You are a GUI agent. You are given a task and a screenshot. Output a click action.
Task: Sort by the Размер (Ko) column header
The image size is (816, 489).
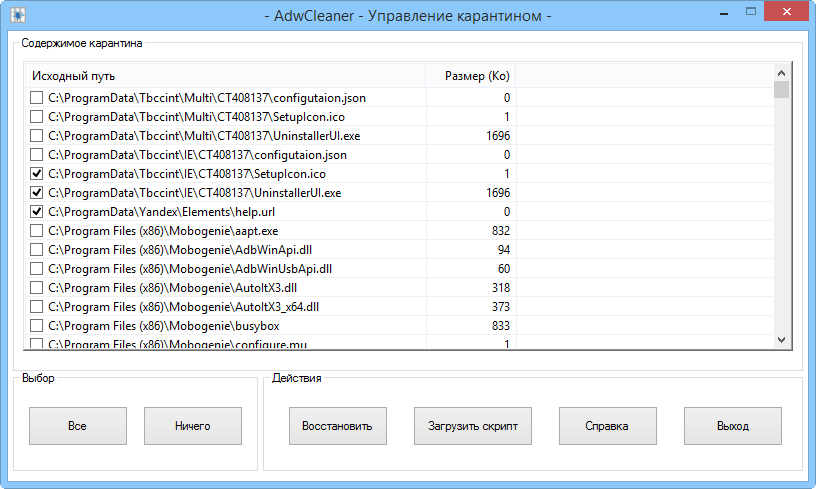point(470,76)
